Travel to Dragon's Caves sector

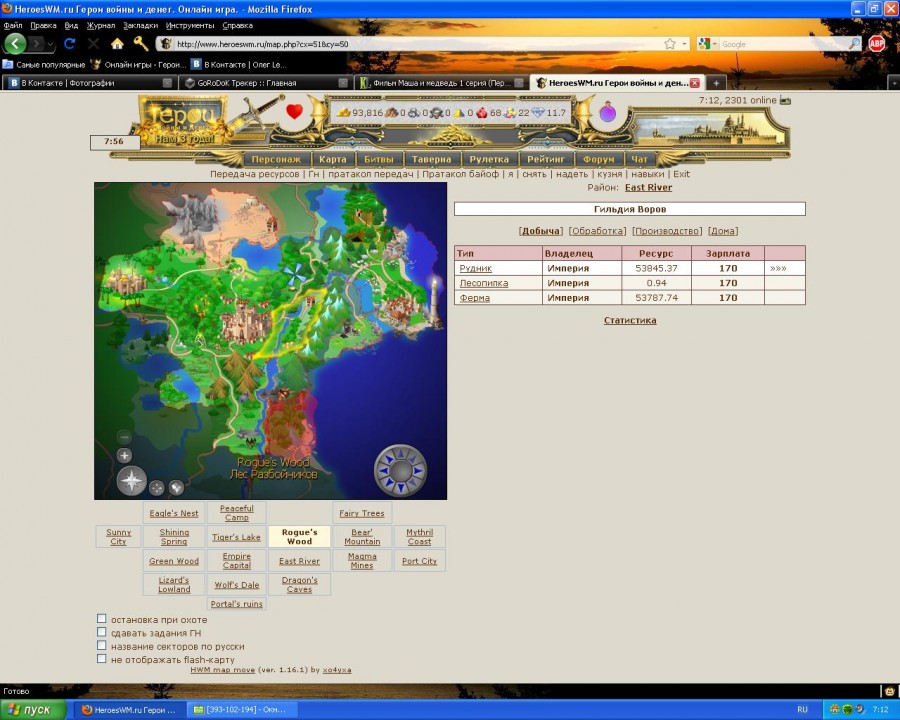pos(300,584)
